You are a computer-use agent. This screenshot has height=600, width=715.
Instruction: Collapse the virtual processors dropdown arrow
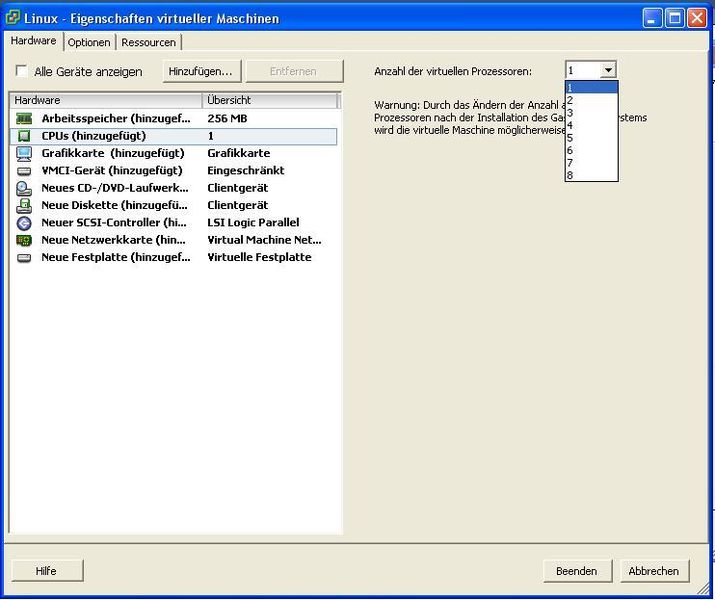click(x=608, y=71)
